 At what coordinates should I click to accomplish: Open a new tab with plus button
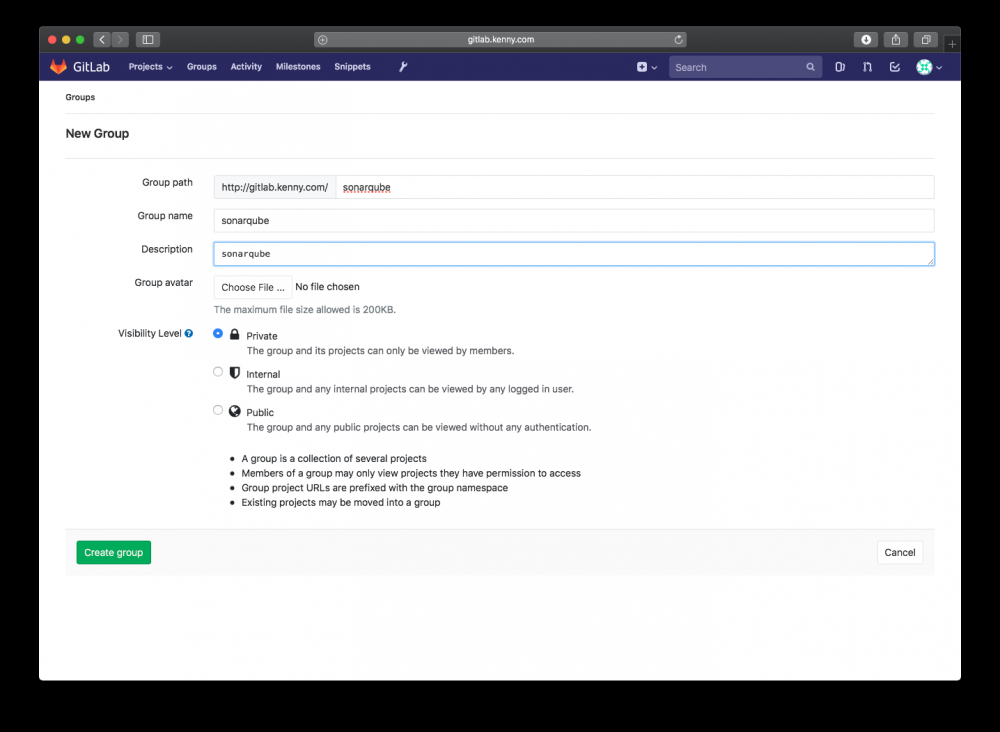point(952,44)
